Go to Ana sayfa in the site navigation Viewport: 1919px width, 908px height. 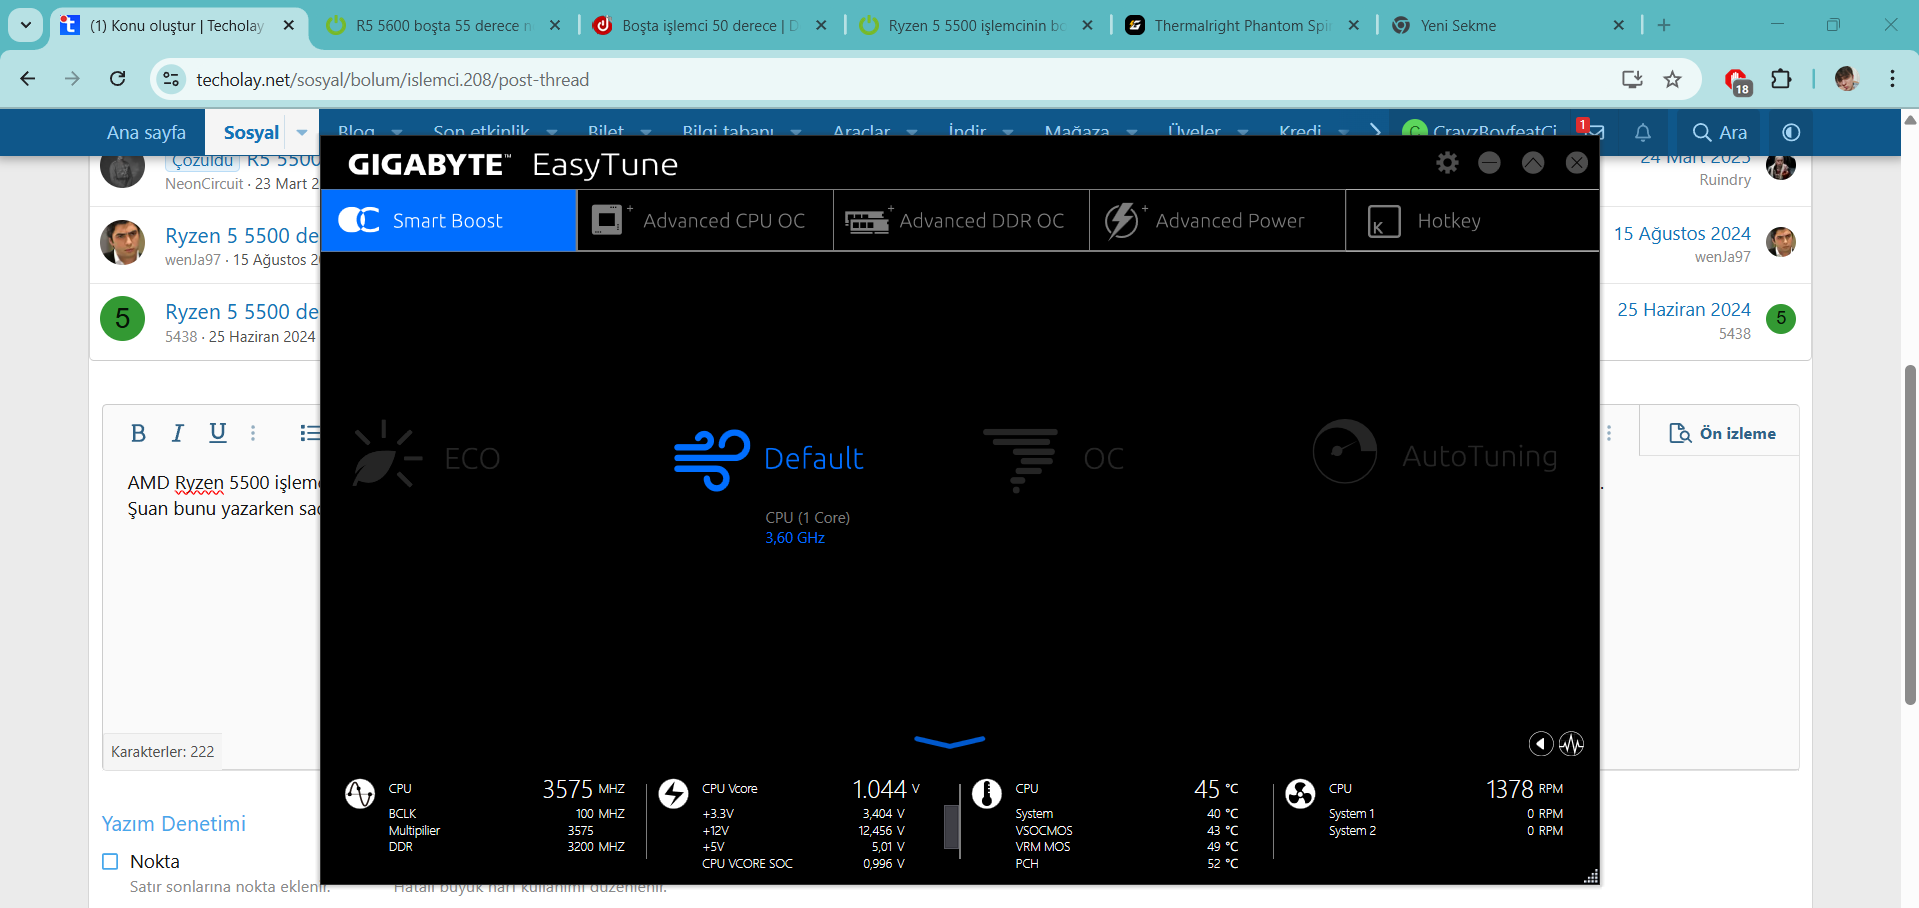146,132
